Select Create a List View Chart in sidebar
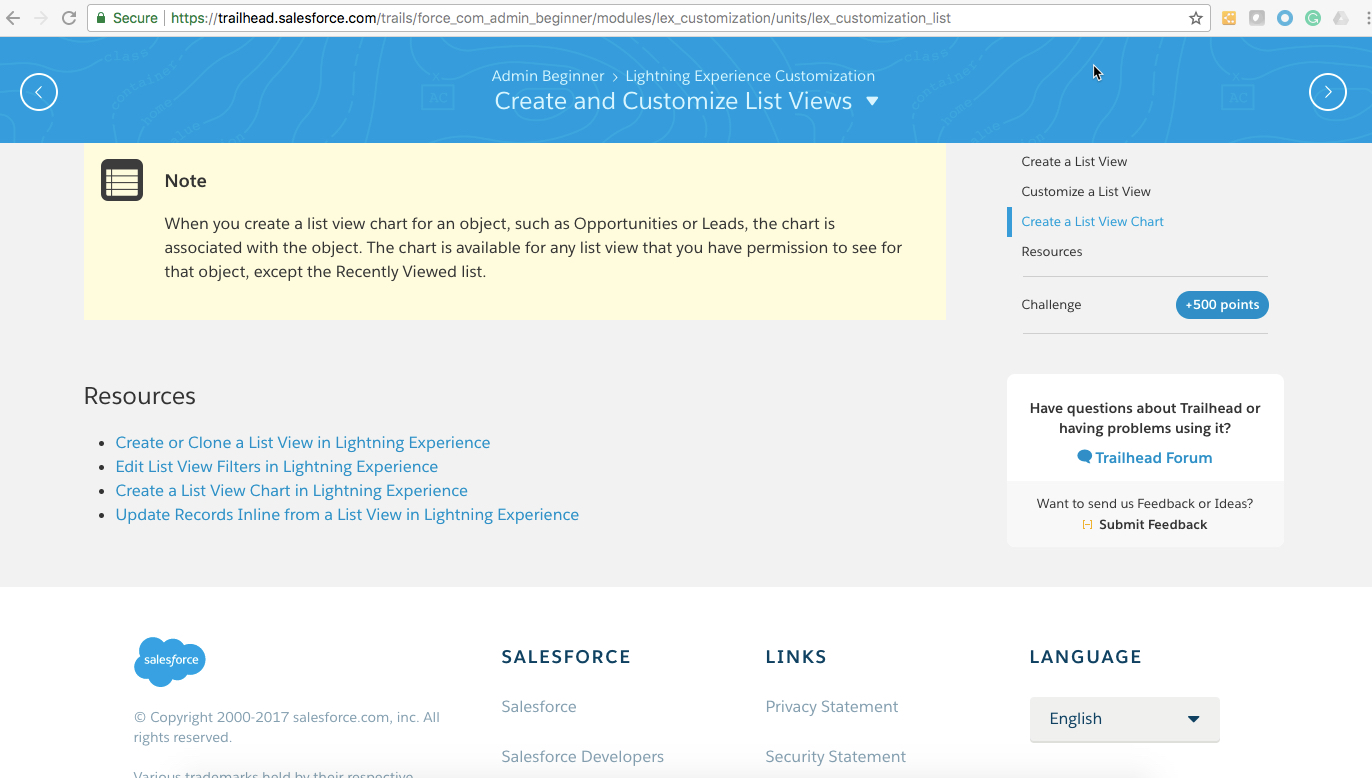Image resolution: width=1372 pixels, height=778 pixels. (x=1092, y=222)
